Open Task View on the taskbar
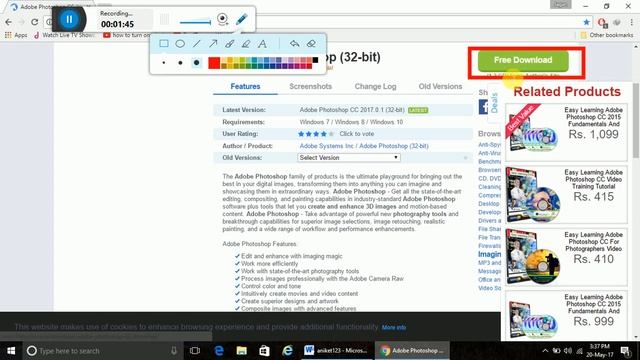 coord(195,351)
